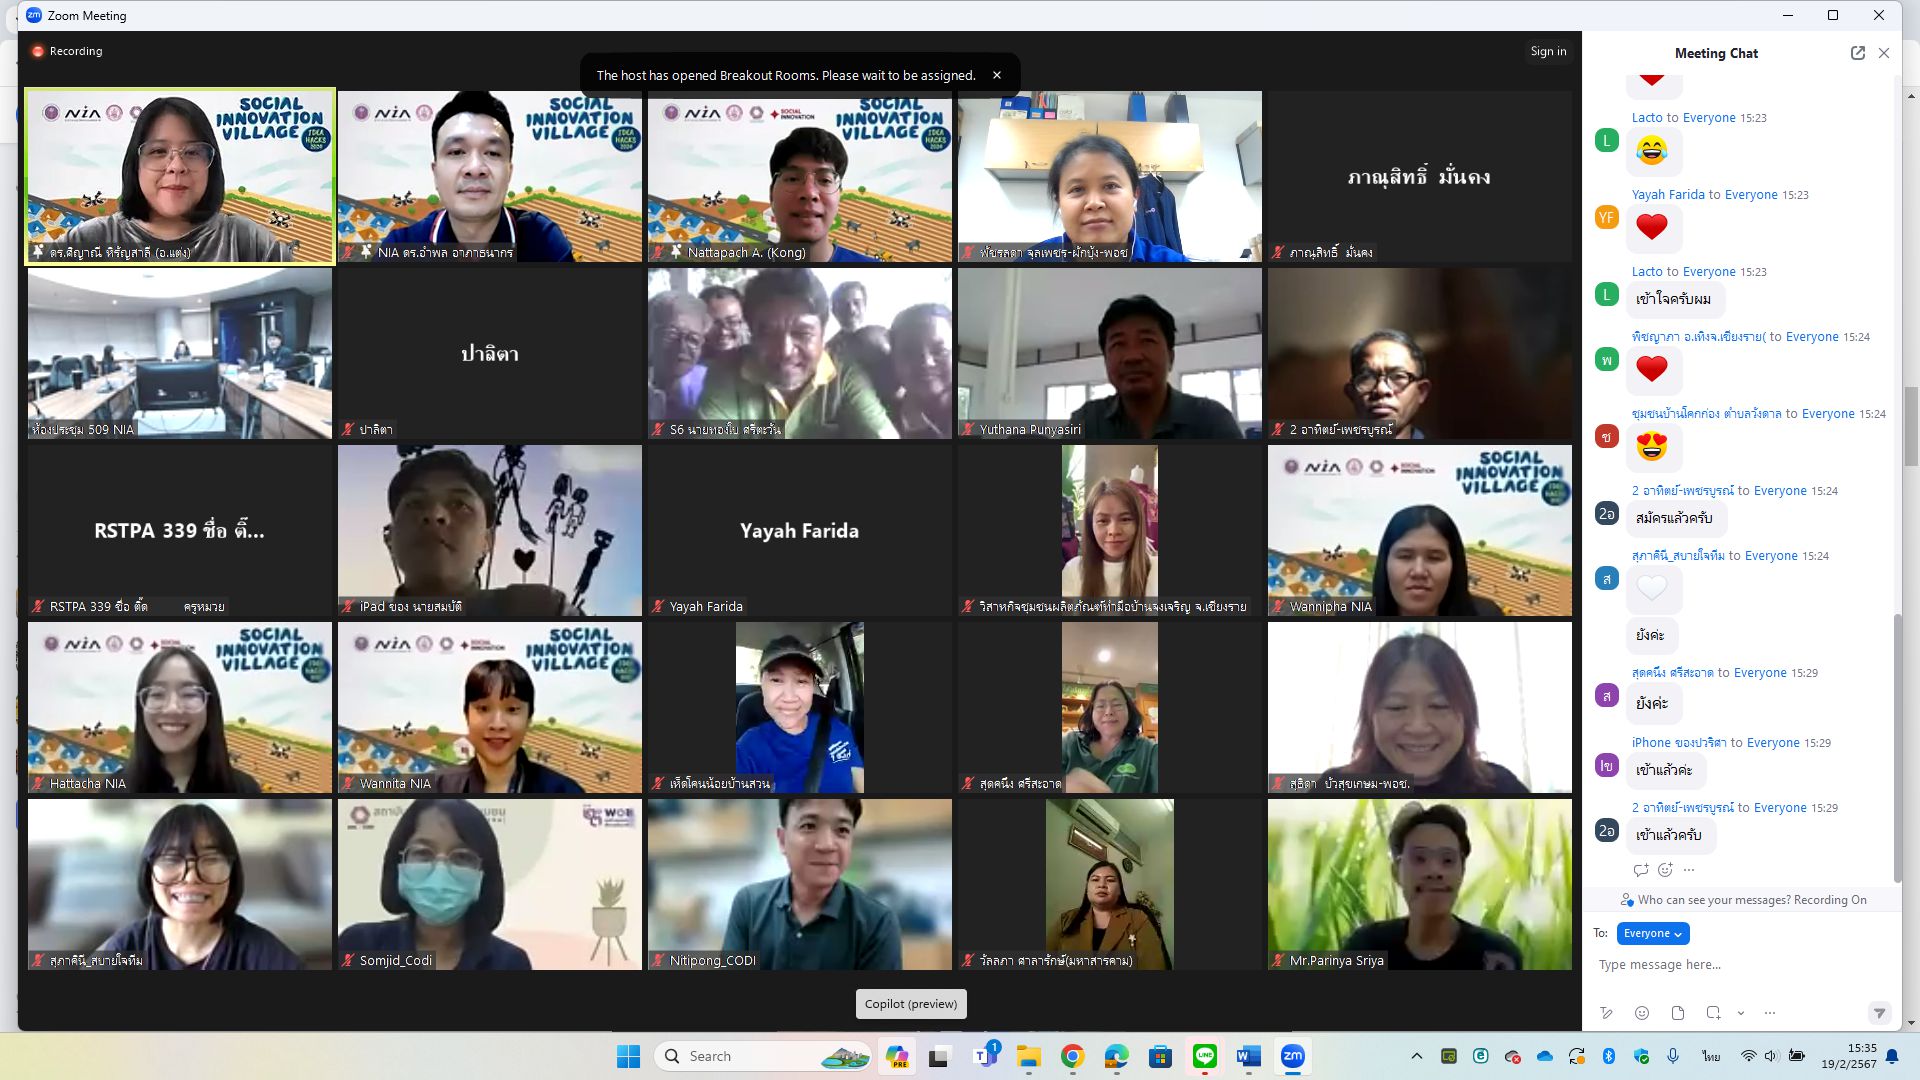1920x1080 pixels.
Task: Open the chat text formatting tool
Action: click(x=1606, y=1013)
